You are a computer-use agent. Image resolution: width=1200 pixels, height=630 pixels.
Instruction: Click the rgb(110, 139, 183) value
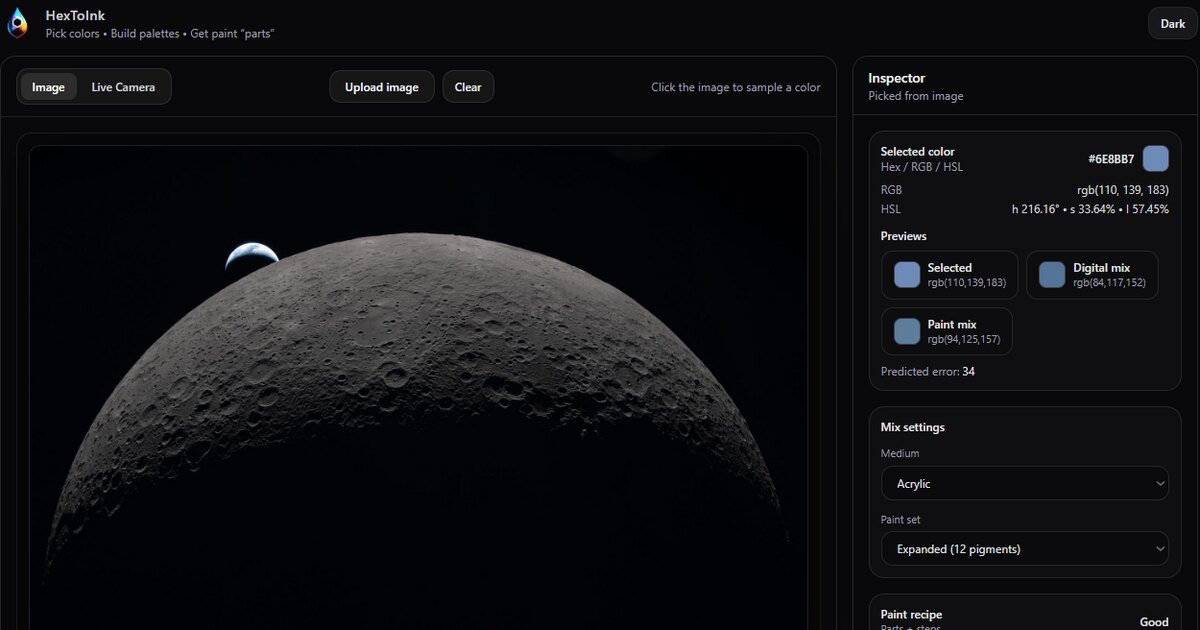point(1123,190)
